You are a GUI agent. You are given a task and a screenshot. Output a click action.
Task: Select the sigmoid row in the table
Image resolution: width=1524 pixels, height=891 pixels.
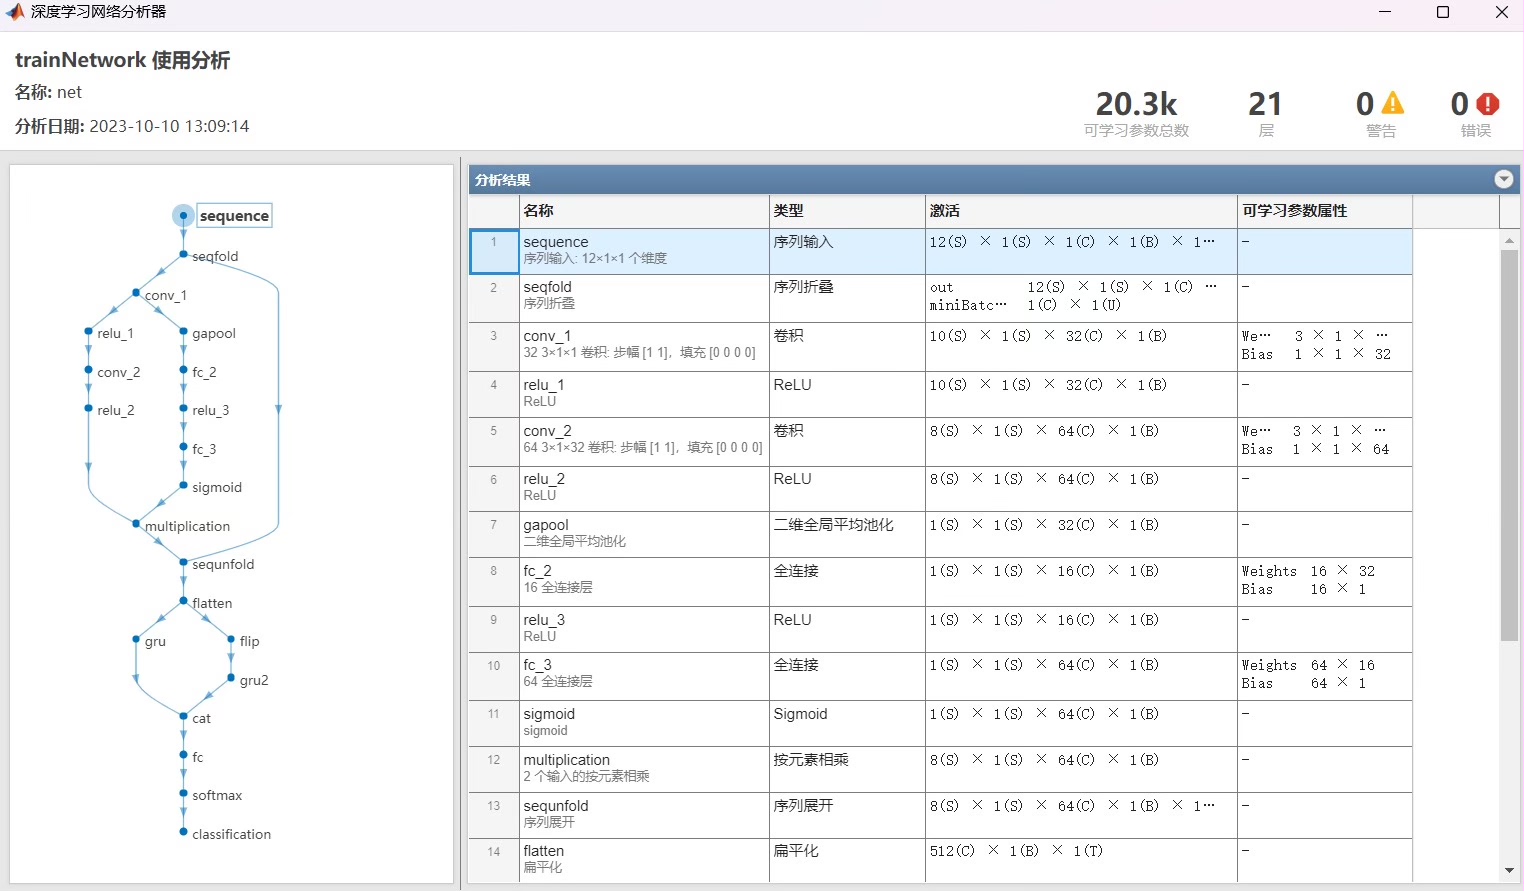point(940,723)
